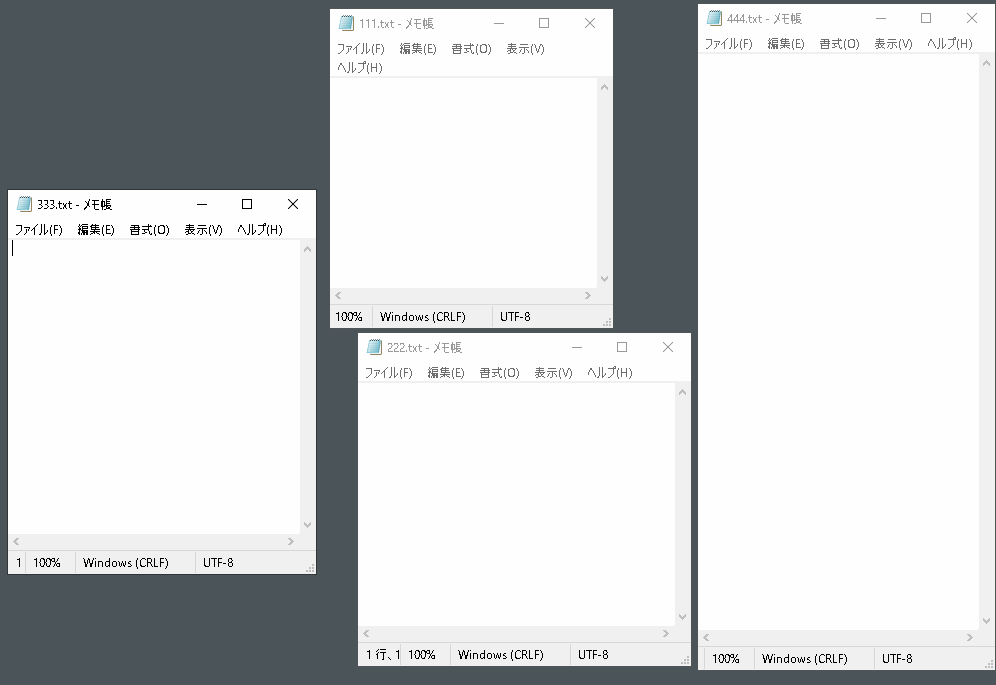Open the 表示(V) menu in 444.txt
The width and height of the screenshot is (996, 685).
pos(891,43)
